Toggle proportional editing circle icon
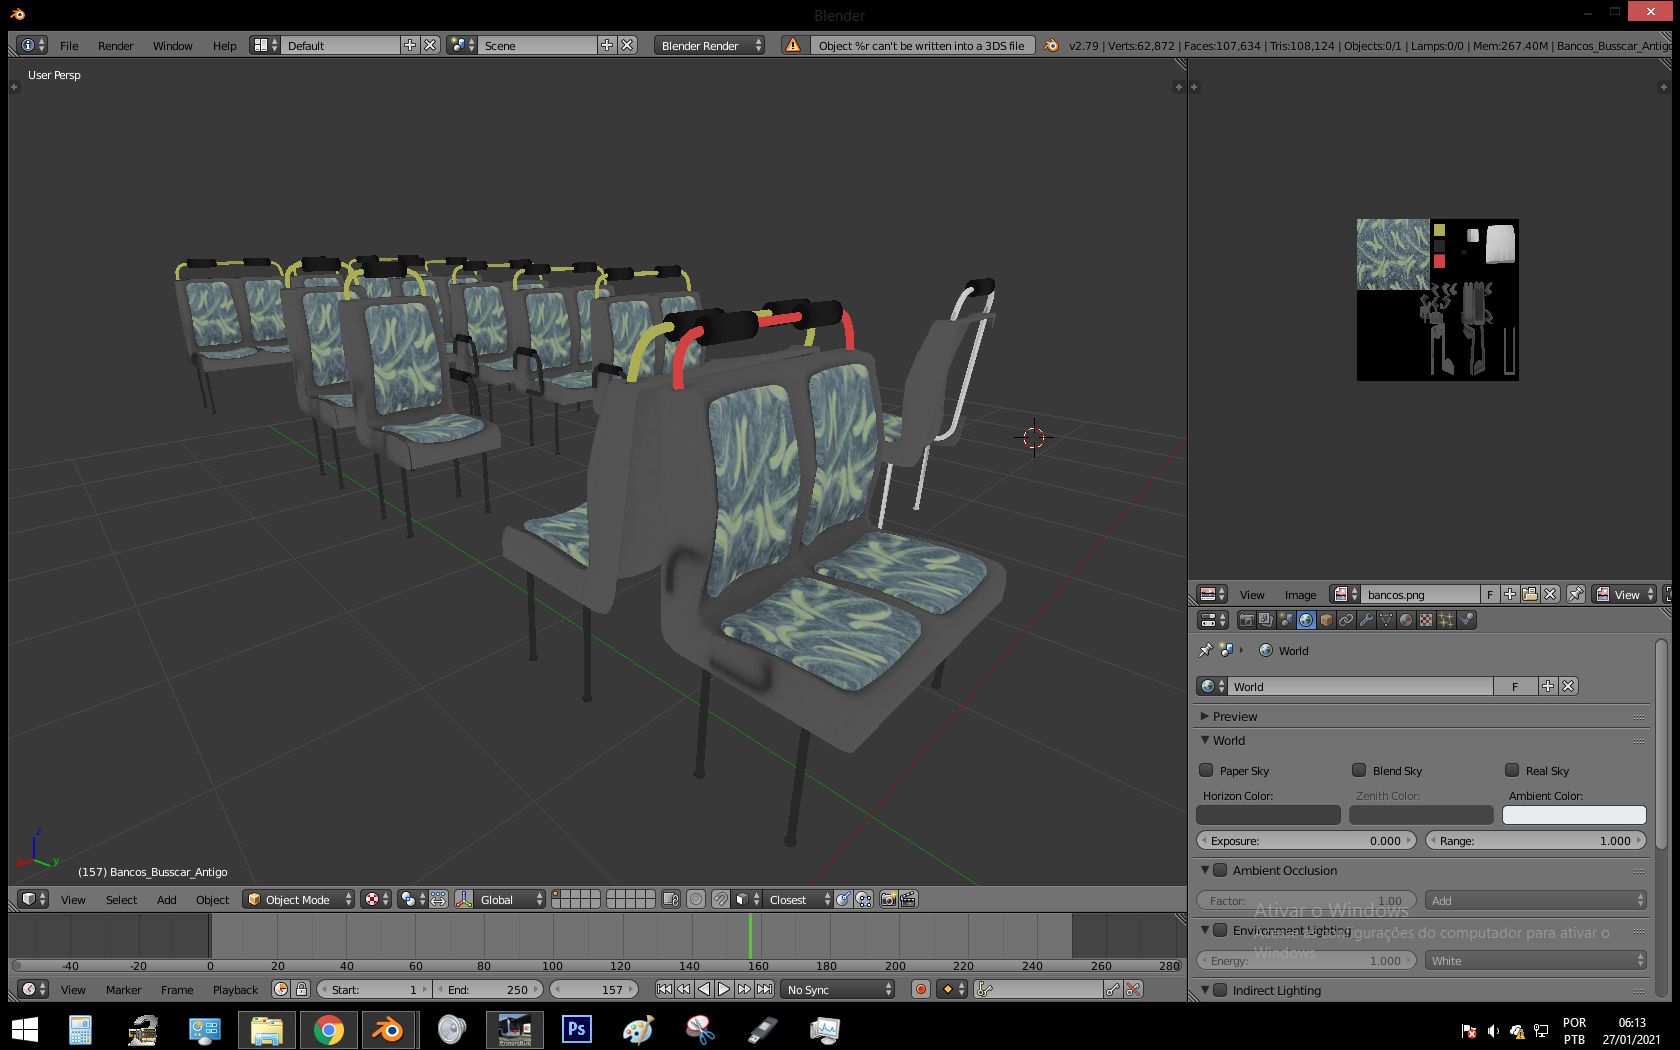Viewport: 1680px width, 1050px height. (x=696, y=900)
